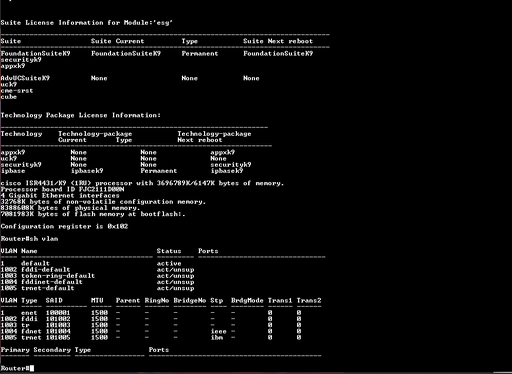
Task: Click 'Permanent' in the FoundationSuiteK9 row
Action: tap(200, 54)
